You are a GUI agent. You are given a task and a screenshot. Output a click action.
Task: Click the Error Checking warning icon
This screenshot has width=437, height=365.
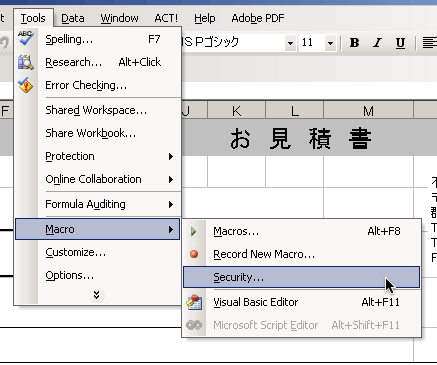point(26,85)
